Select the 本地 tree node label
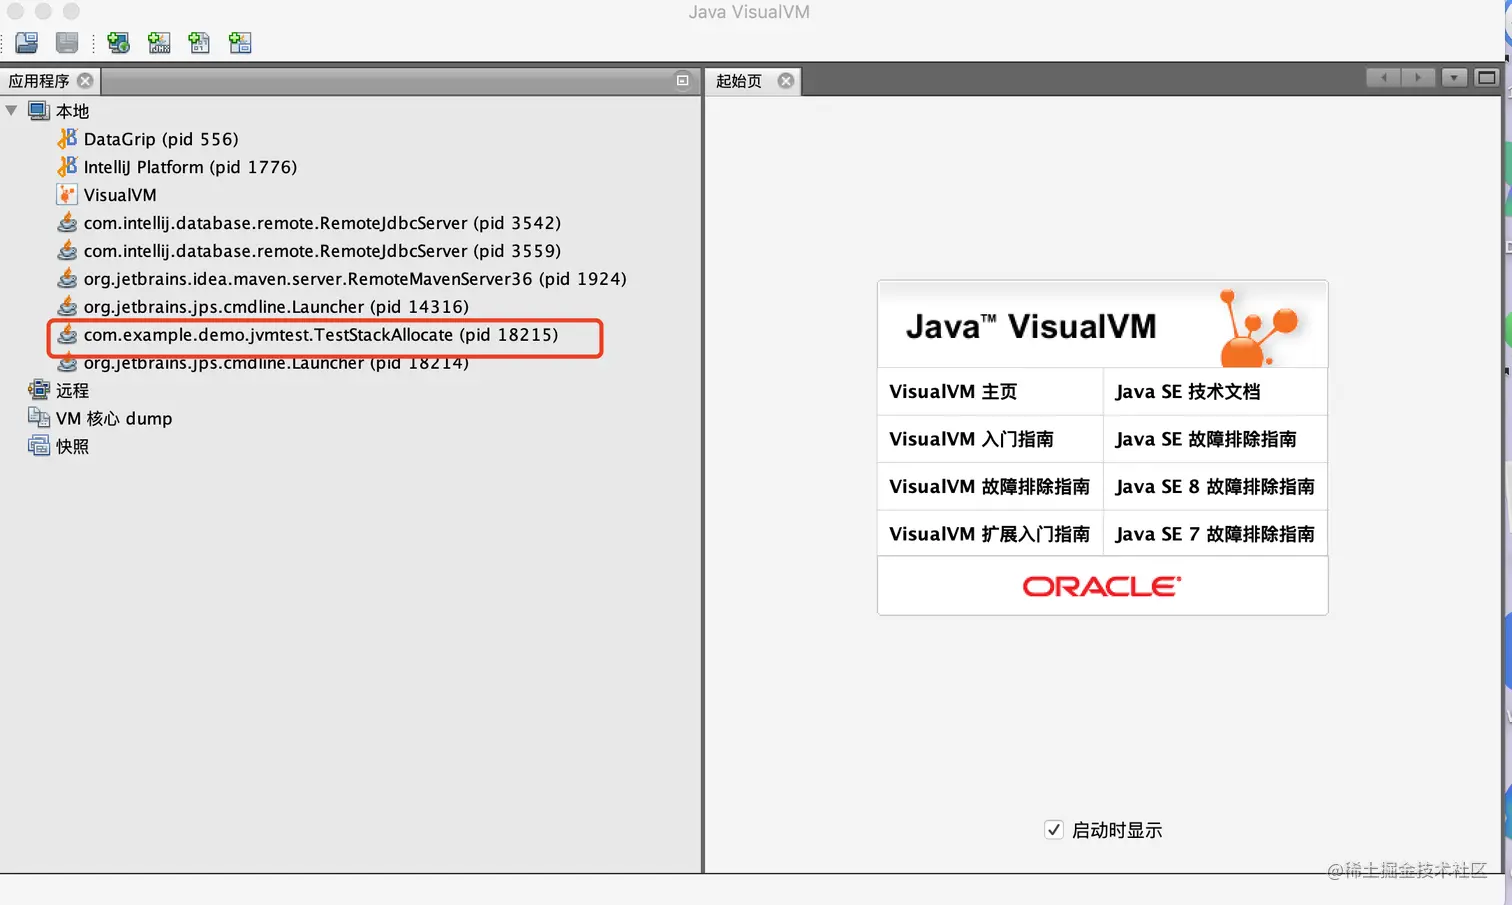 [72, 111]
